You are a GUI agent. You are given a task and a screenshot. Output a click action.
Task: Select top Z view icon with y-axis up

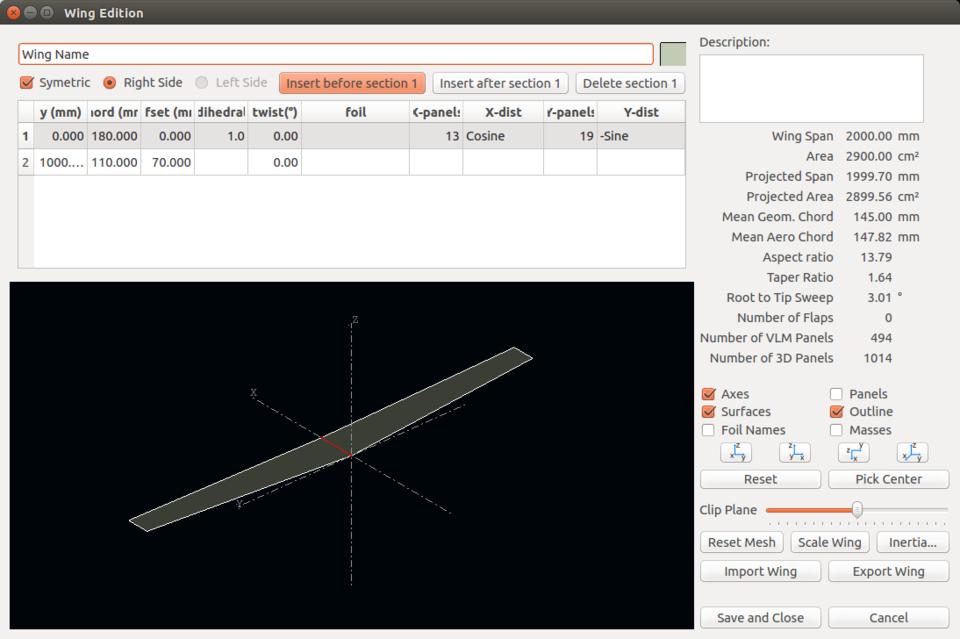coord(854,453)
